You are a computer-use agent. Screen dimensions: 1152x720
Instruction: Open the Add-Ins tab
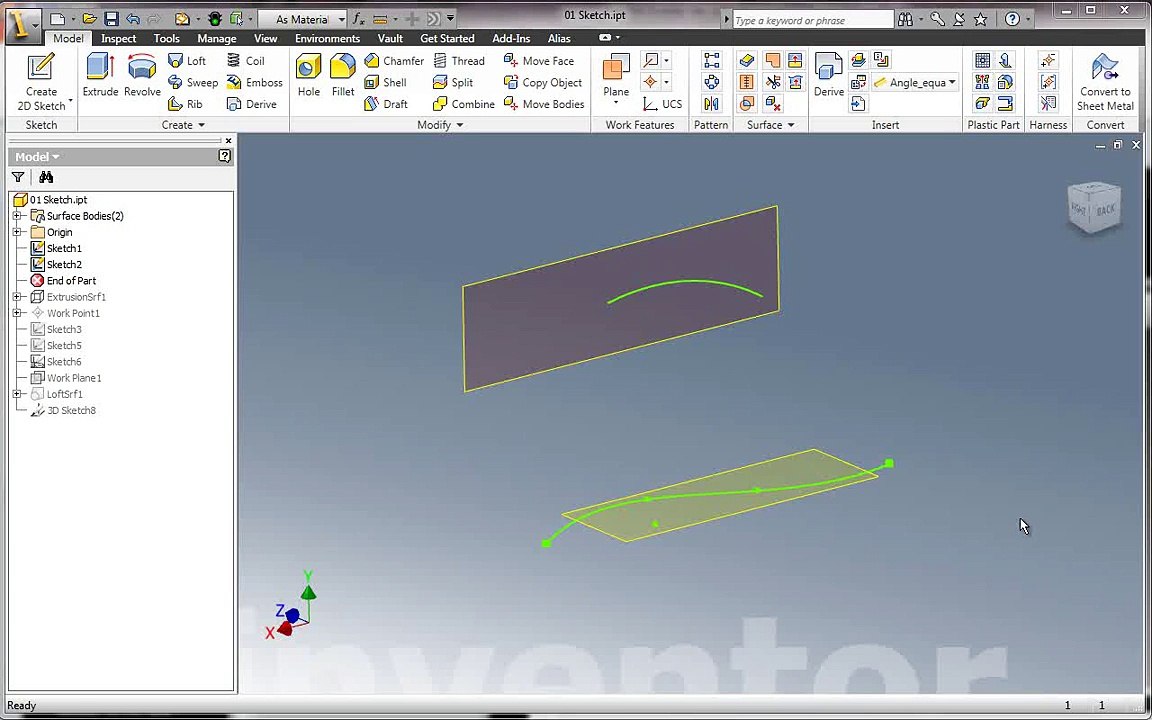coord(511,38)
